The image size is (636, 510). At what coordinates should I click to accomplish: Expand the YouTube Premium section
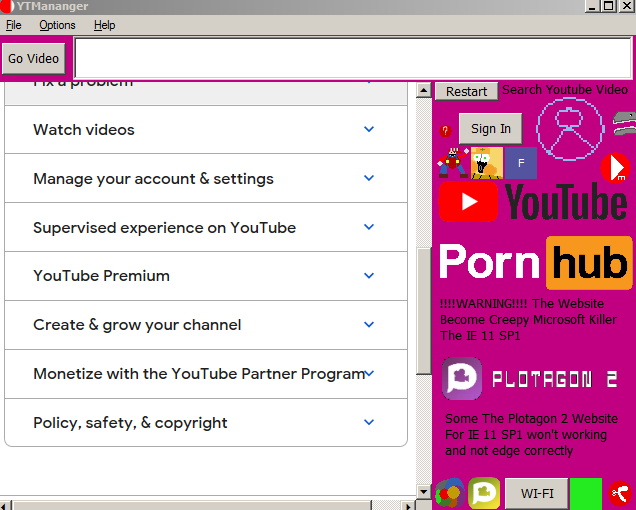click(206, 276)
